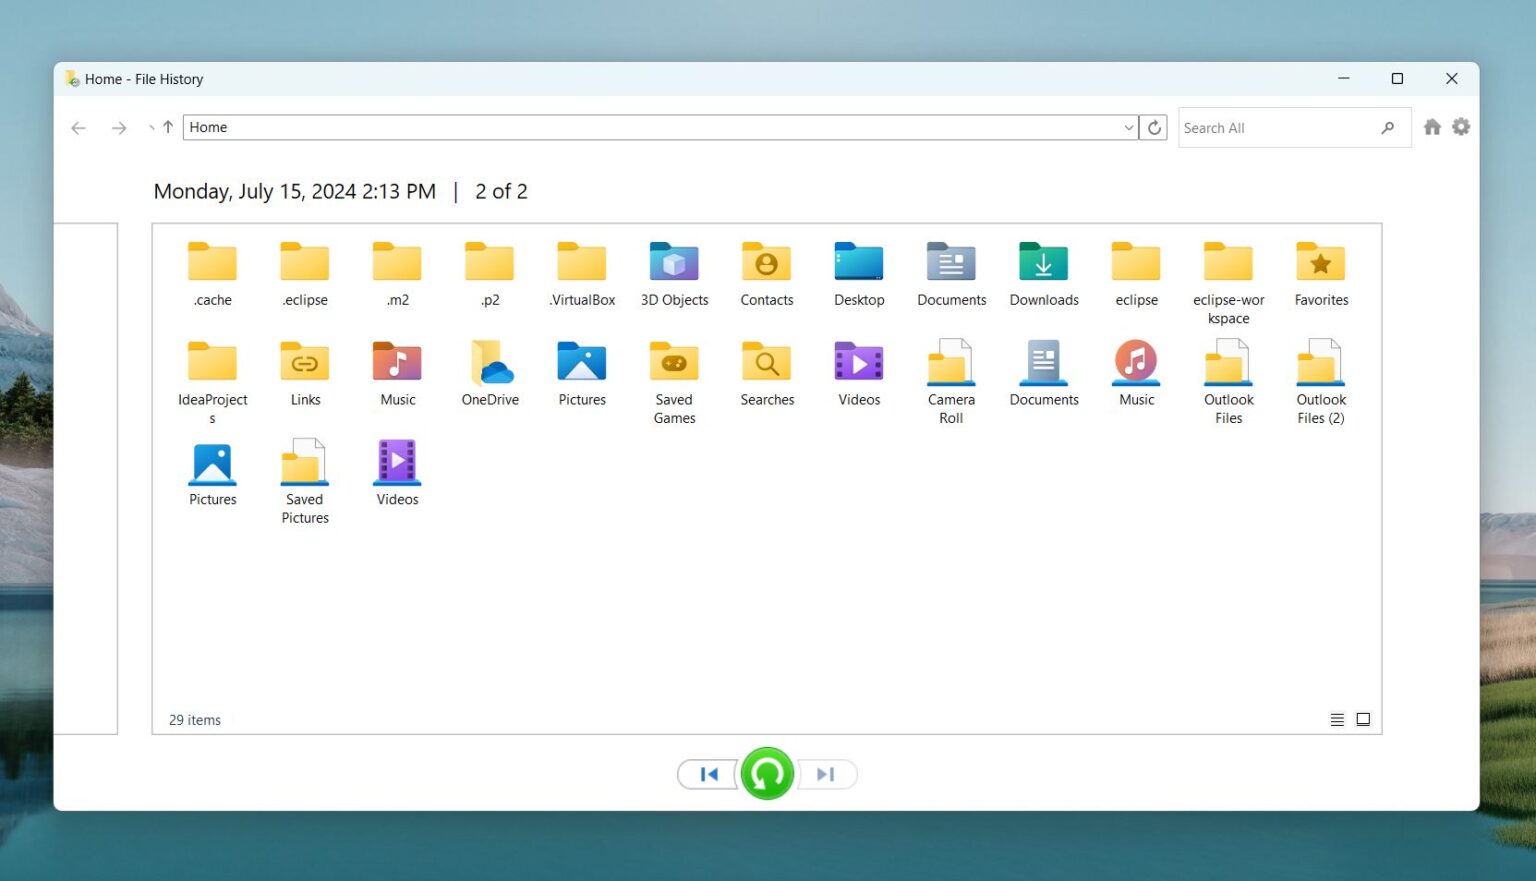This screenshot has height=881, width=1536.
Task: Click the green Restore to original location button
Action: (766, 773)
